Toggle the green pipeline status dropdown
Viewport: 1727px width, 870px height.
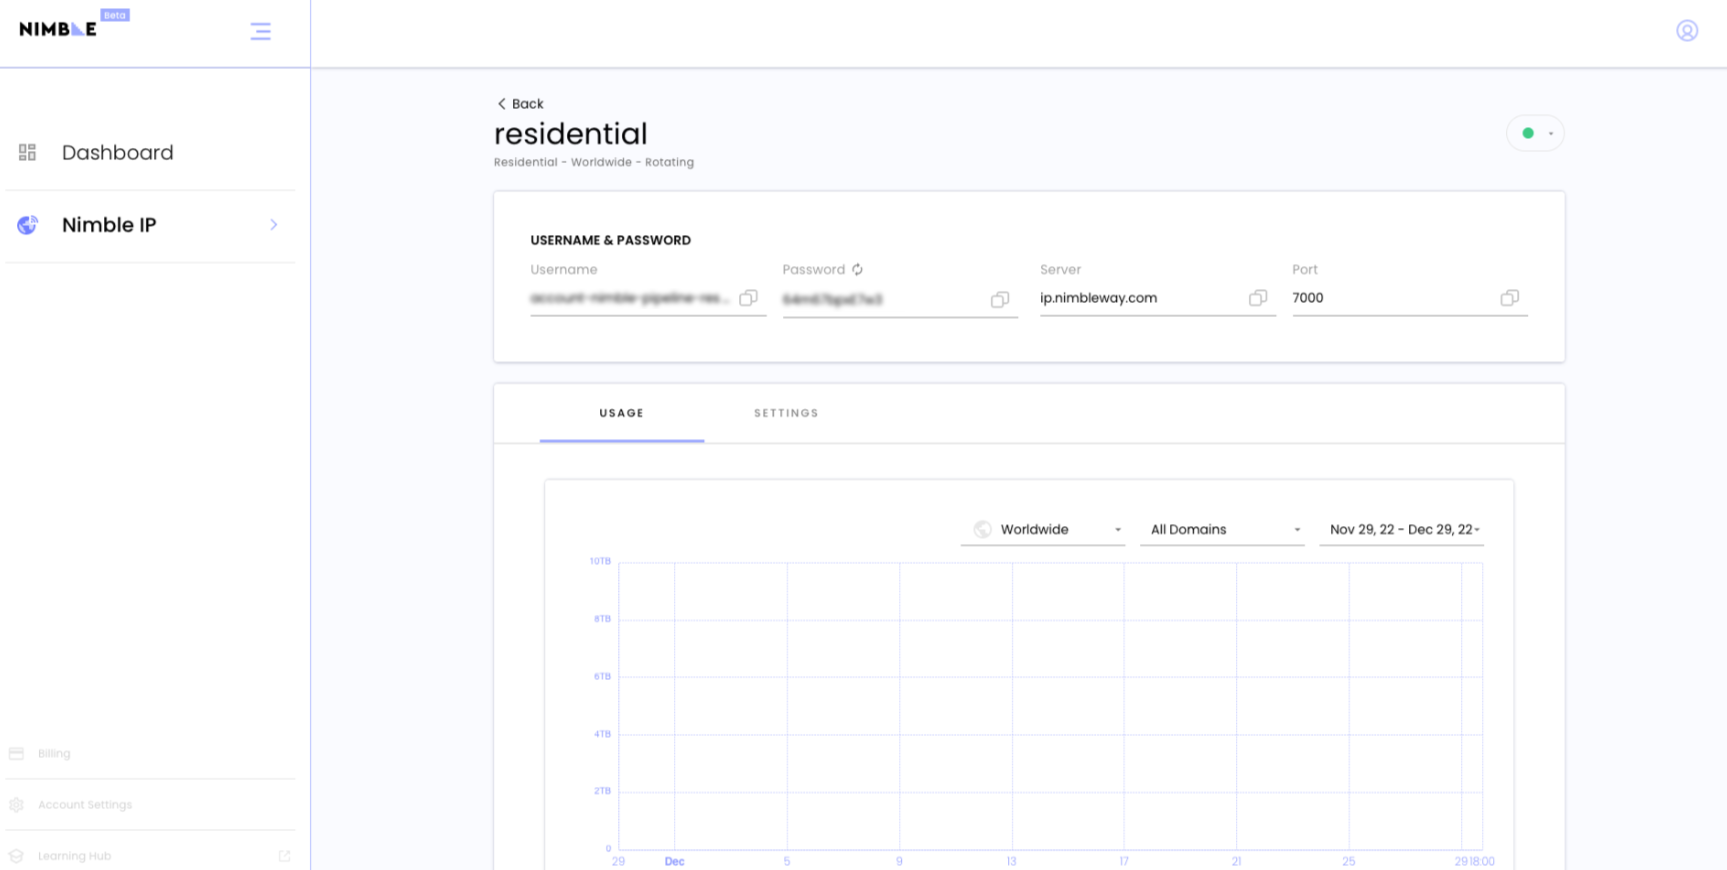pyautogui.click(x=1536, y=133)
